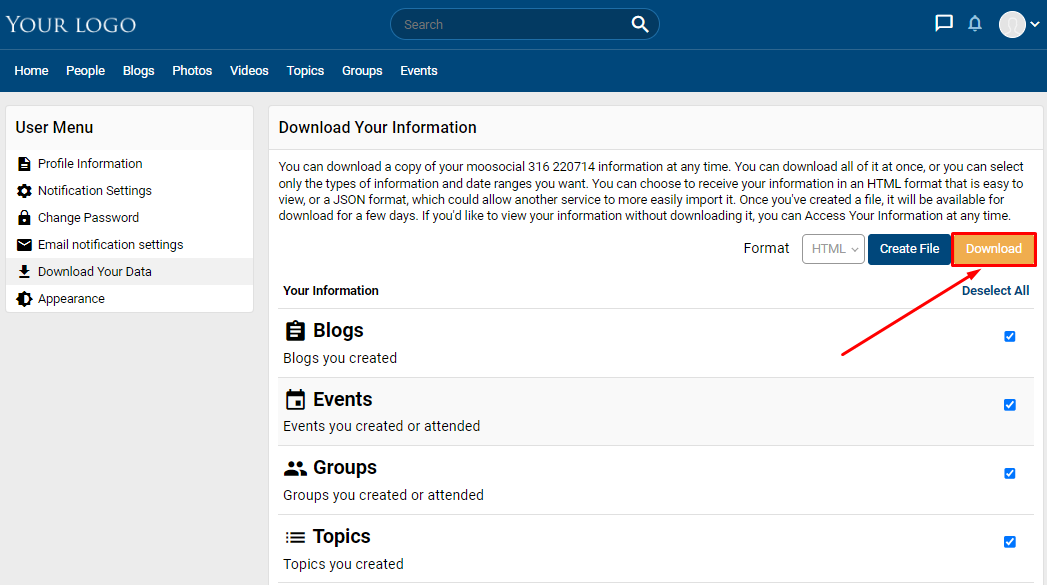Click the Profile Information document icon

pyautogui.click(x=24, y=164)
